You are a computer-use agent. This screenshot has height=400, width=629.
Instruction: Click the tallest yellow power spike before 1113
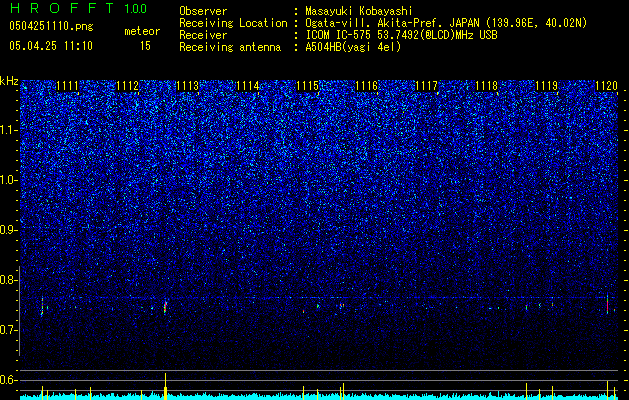tap(165, 386)
